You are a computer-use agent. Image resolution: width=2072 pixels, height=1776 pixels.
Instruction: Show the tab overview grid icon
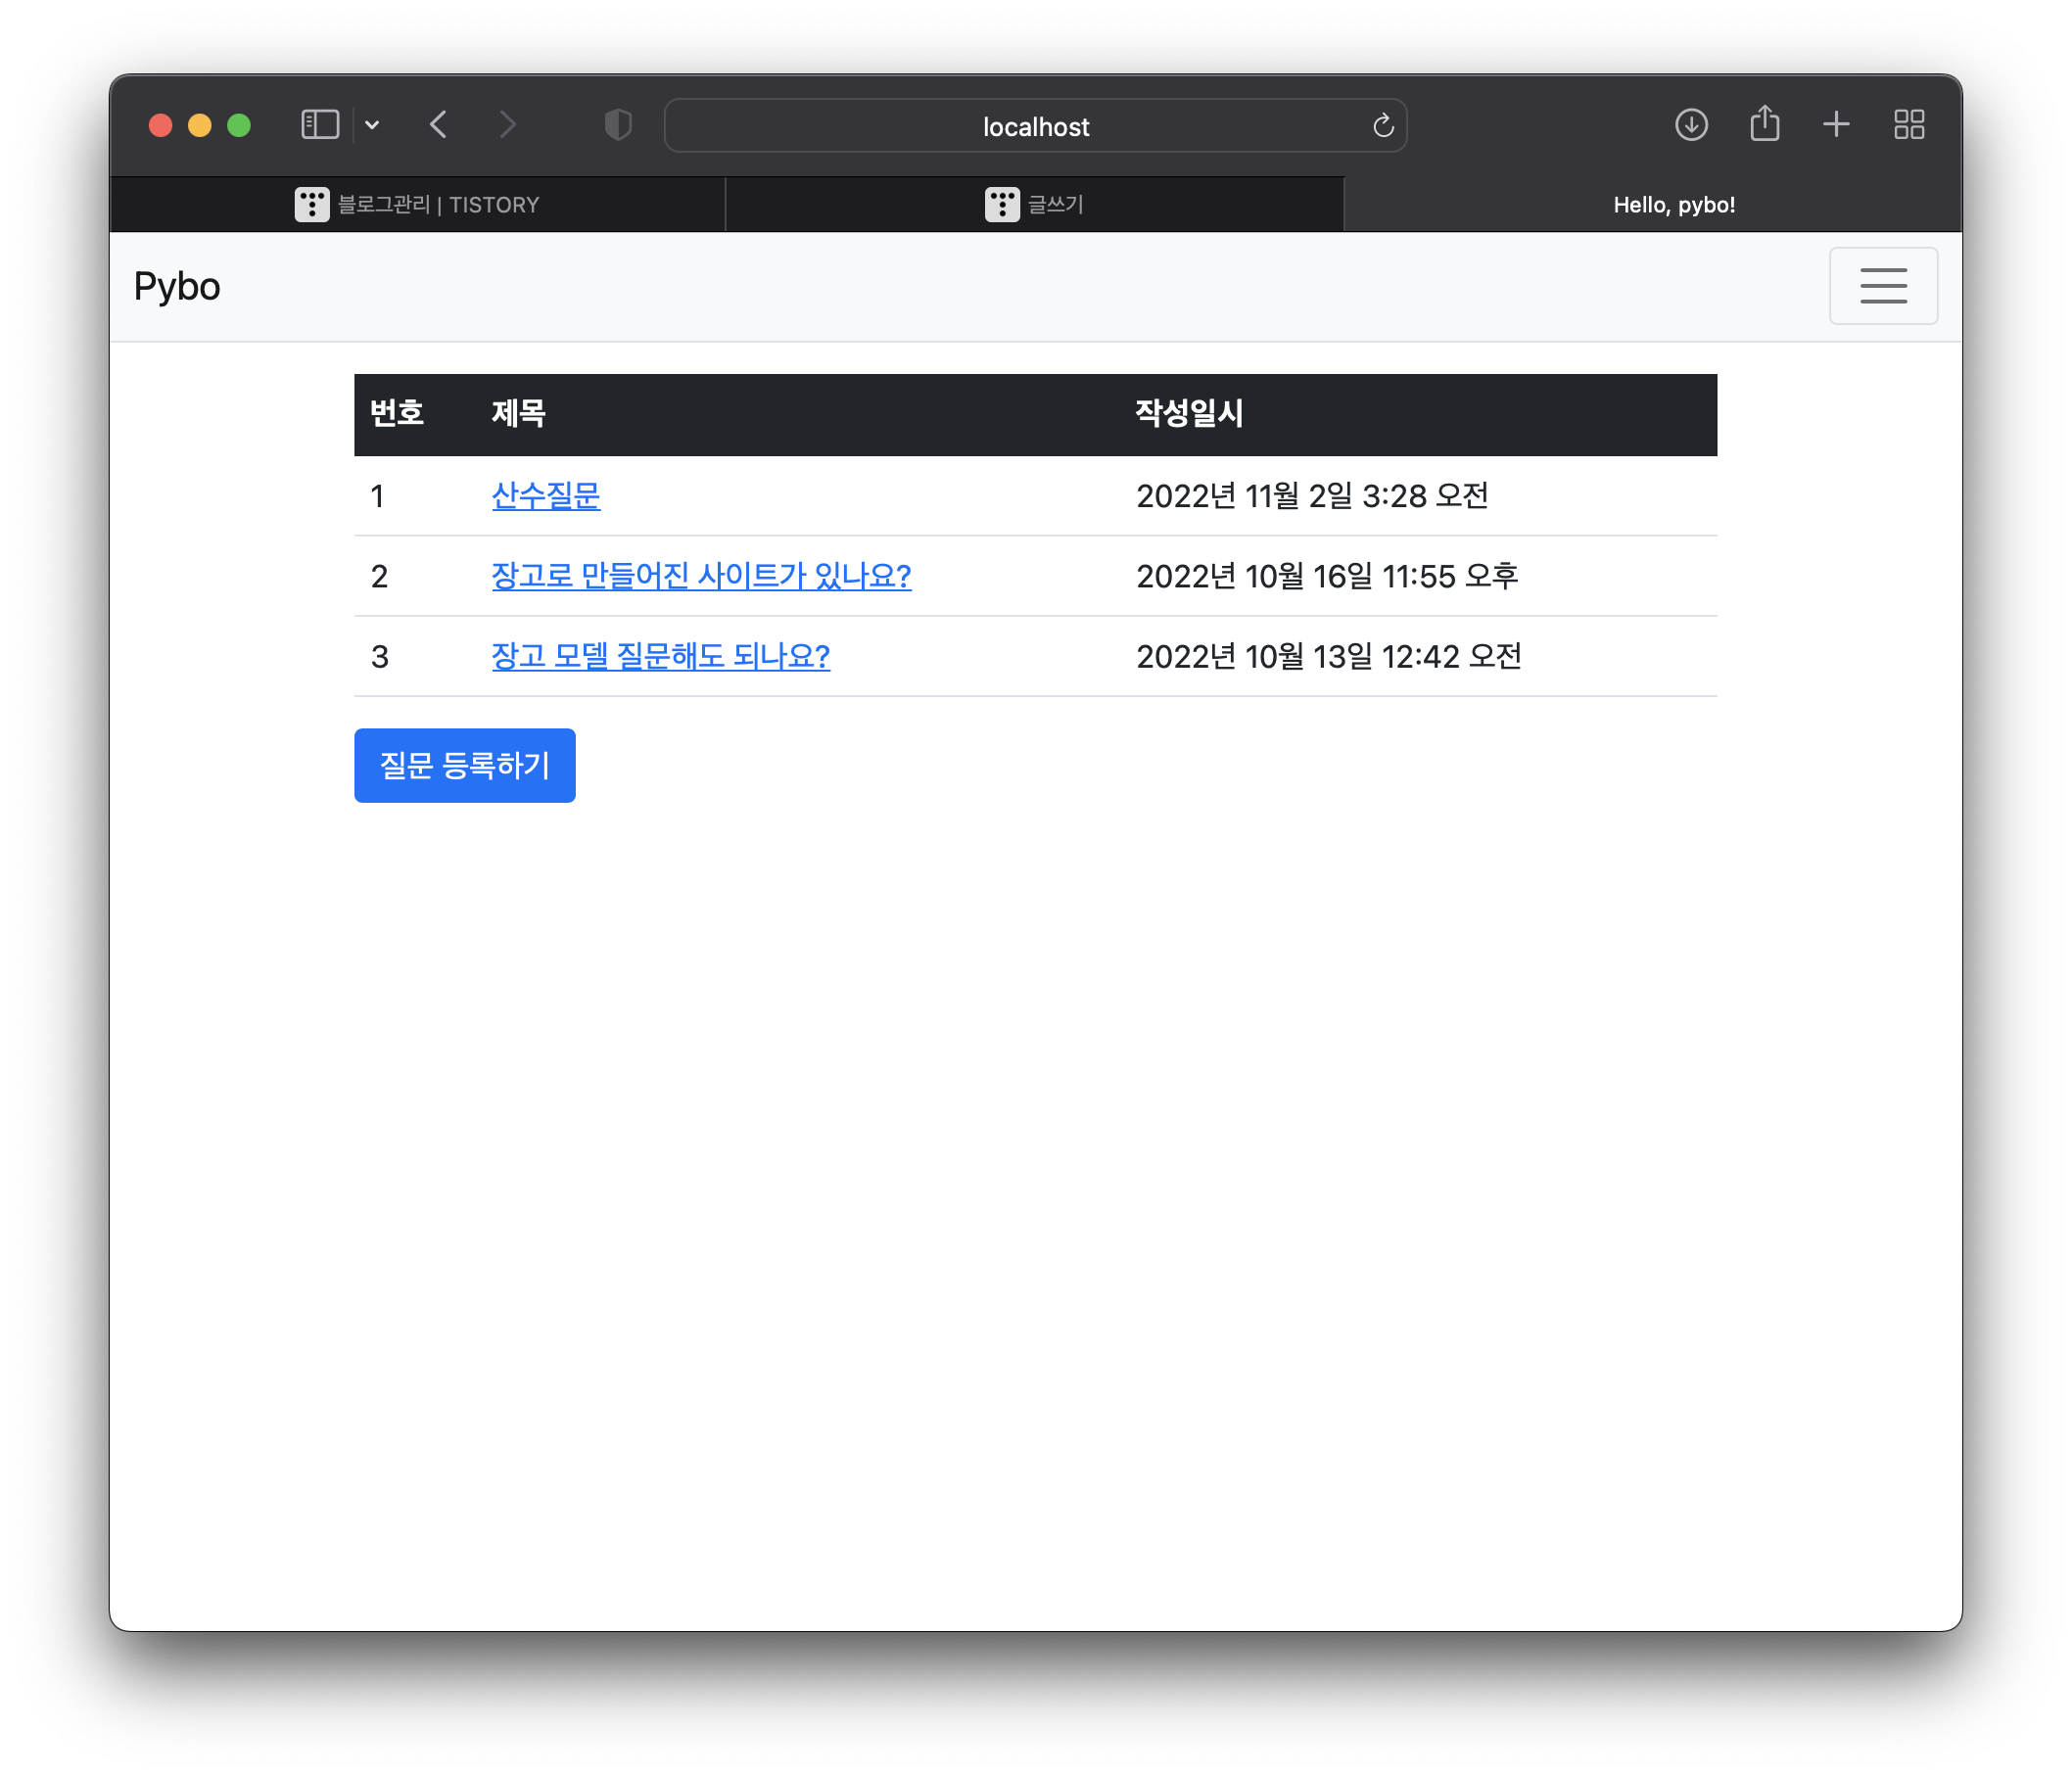pyautogui.click(x=1909, y=125)
